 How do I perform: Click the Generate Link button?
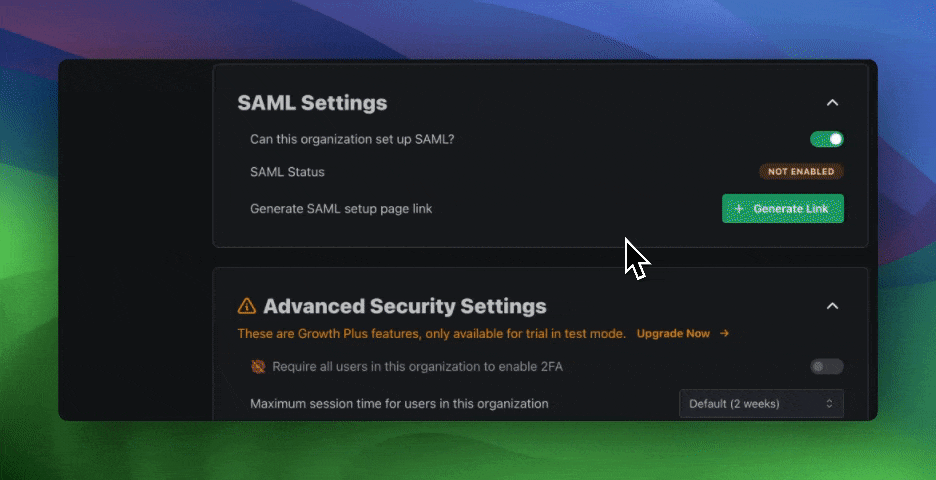click(x=783, y=208)
